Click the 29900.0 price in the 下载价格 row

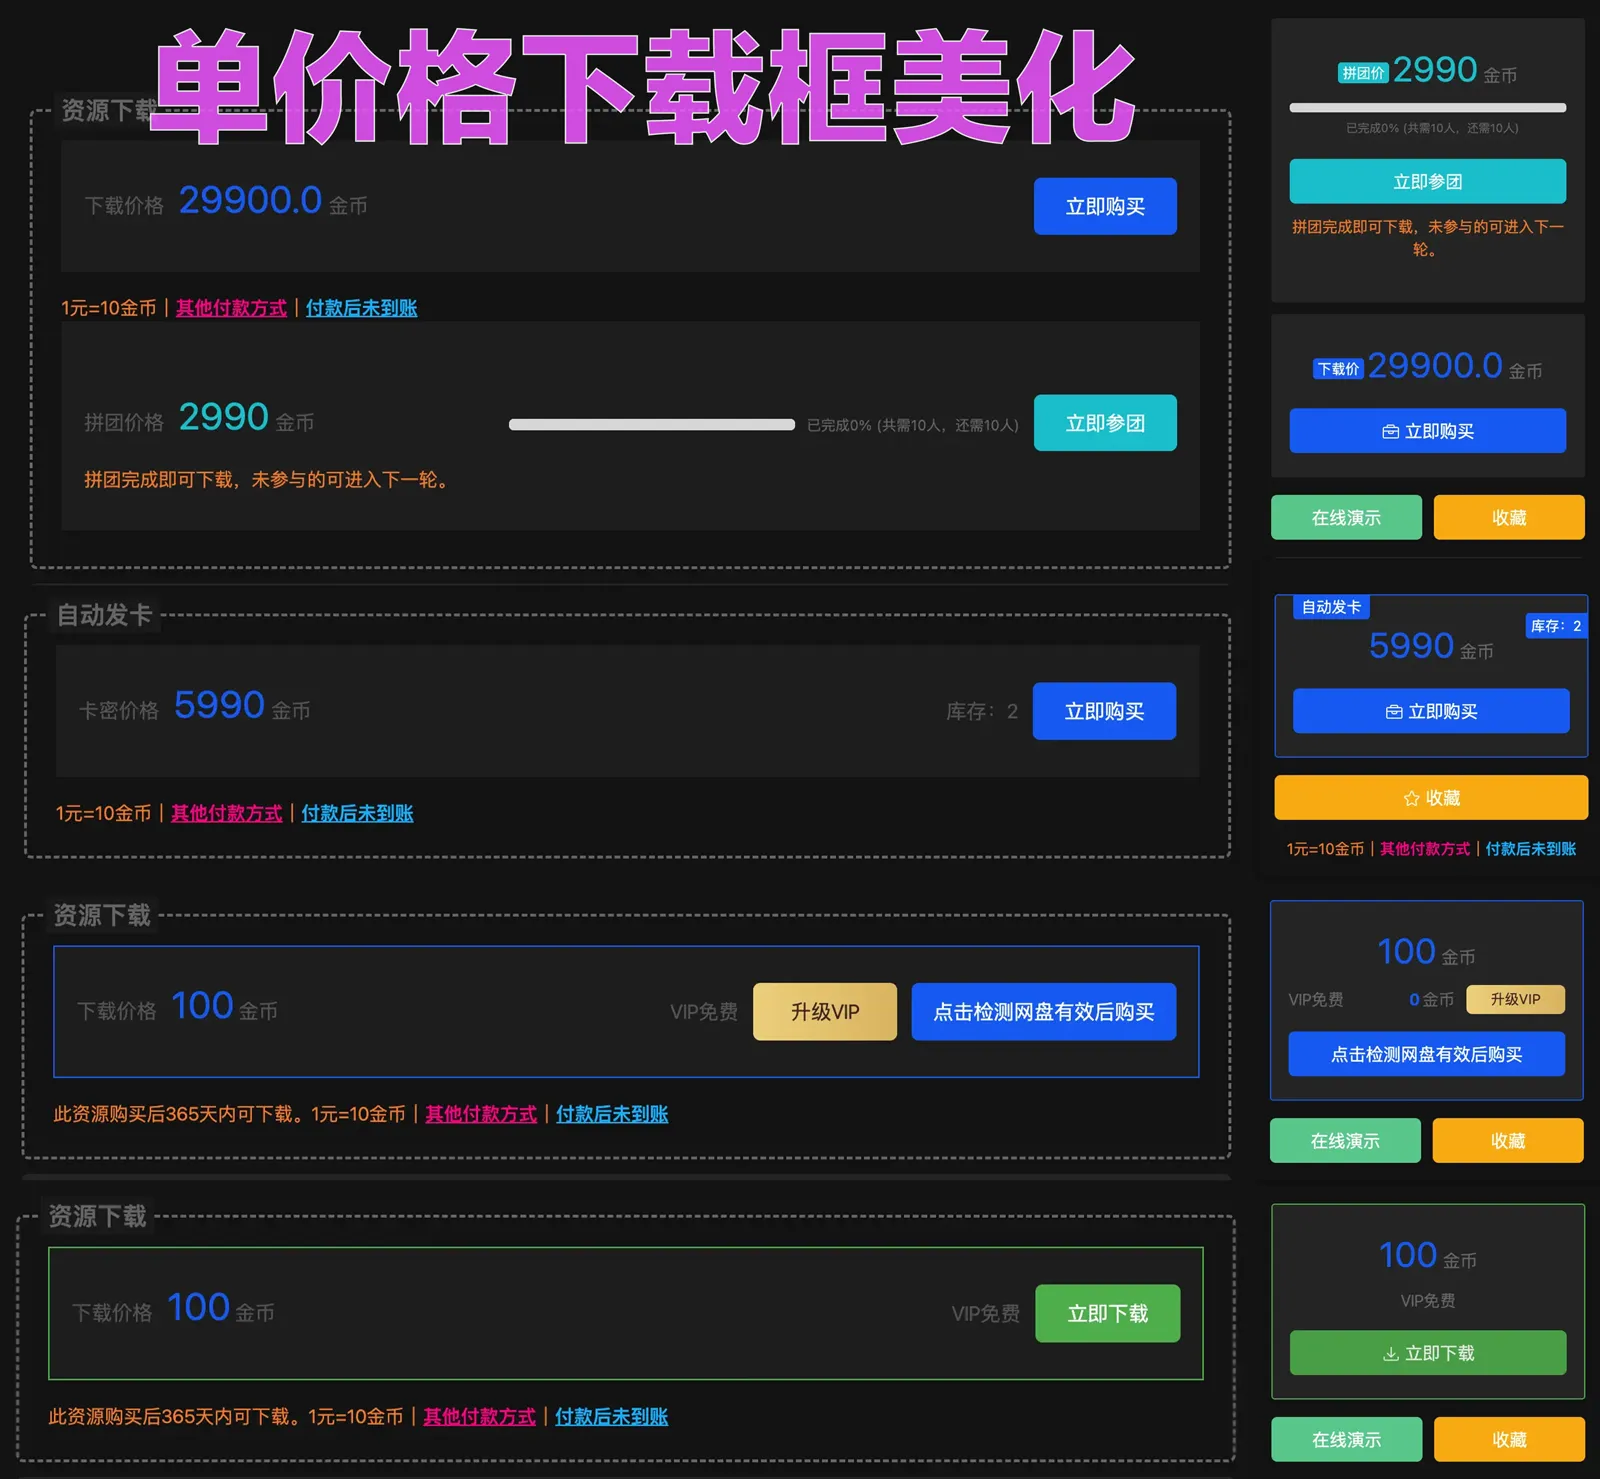click(x=250, y=200)
